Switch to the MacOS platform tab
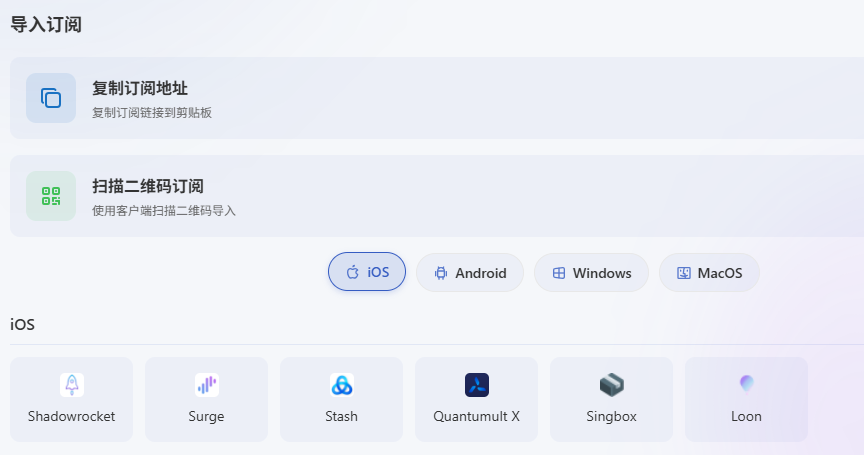Screen dimensions: 864x455 [709, 273]
